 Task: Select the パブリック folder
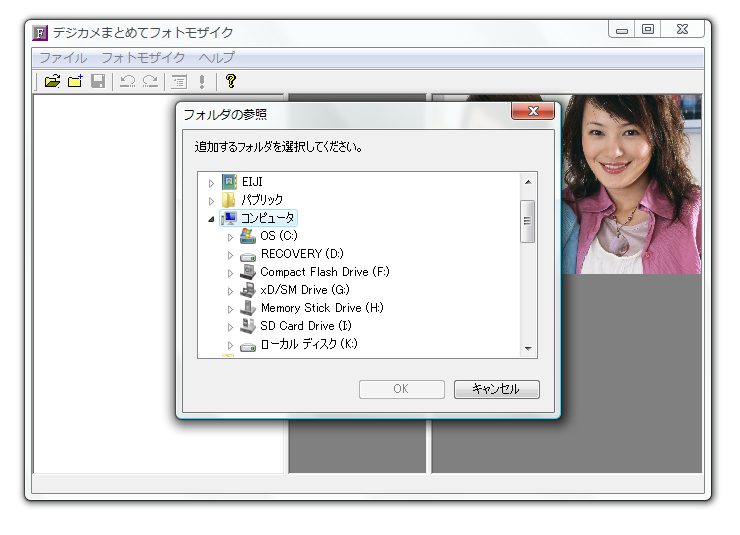pos(261,200)
